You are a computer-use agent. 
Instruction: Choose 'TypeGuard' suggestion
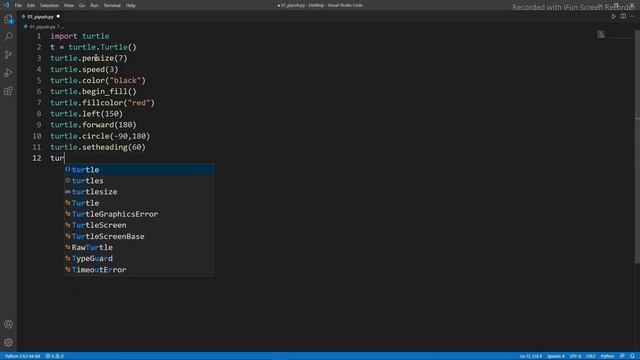(x=139, y=258)
